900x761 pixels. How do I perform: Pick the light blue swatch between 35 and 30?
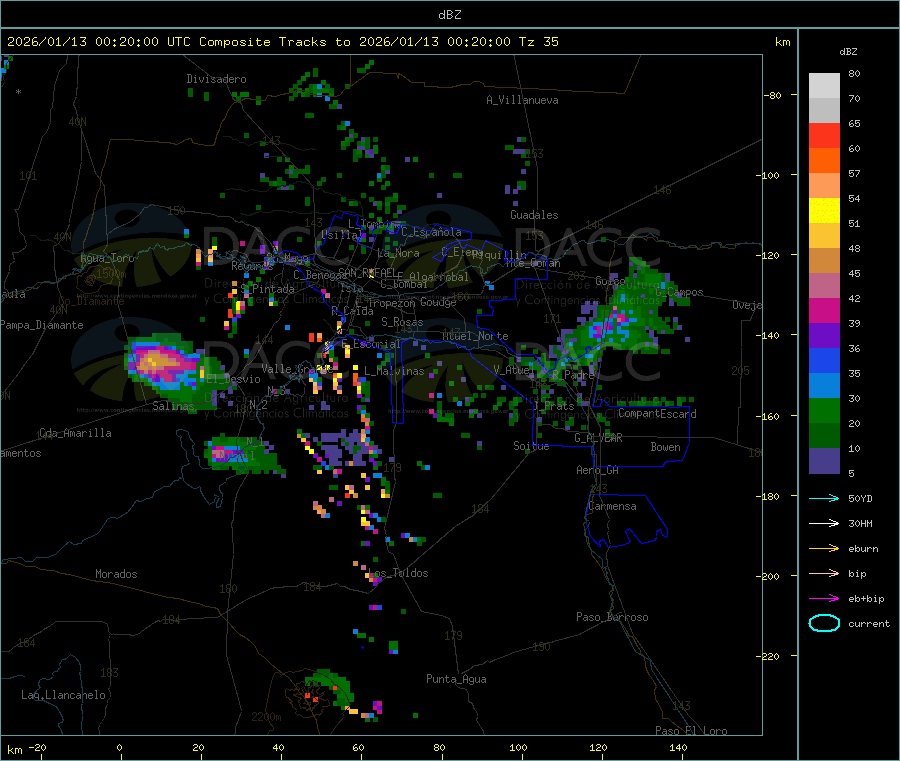[824, 386]
